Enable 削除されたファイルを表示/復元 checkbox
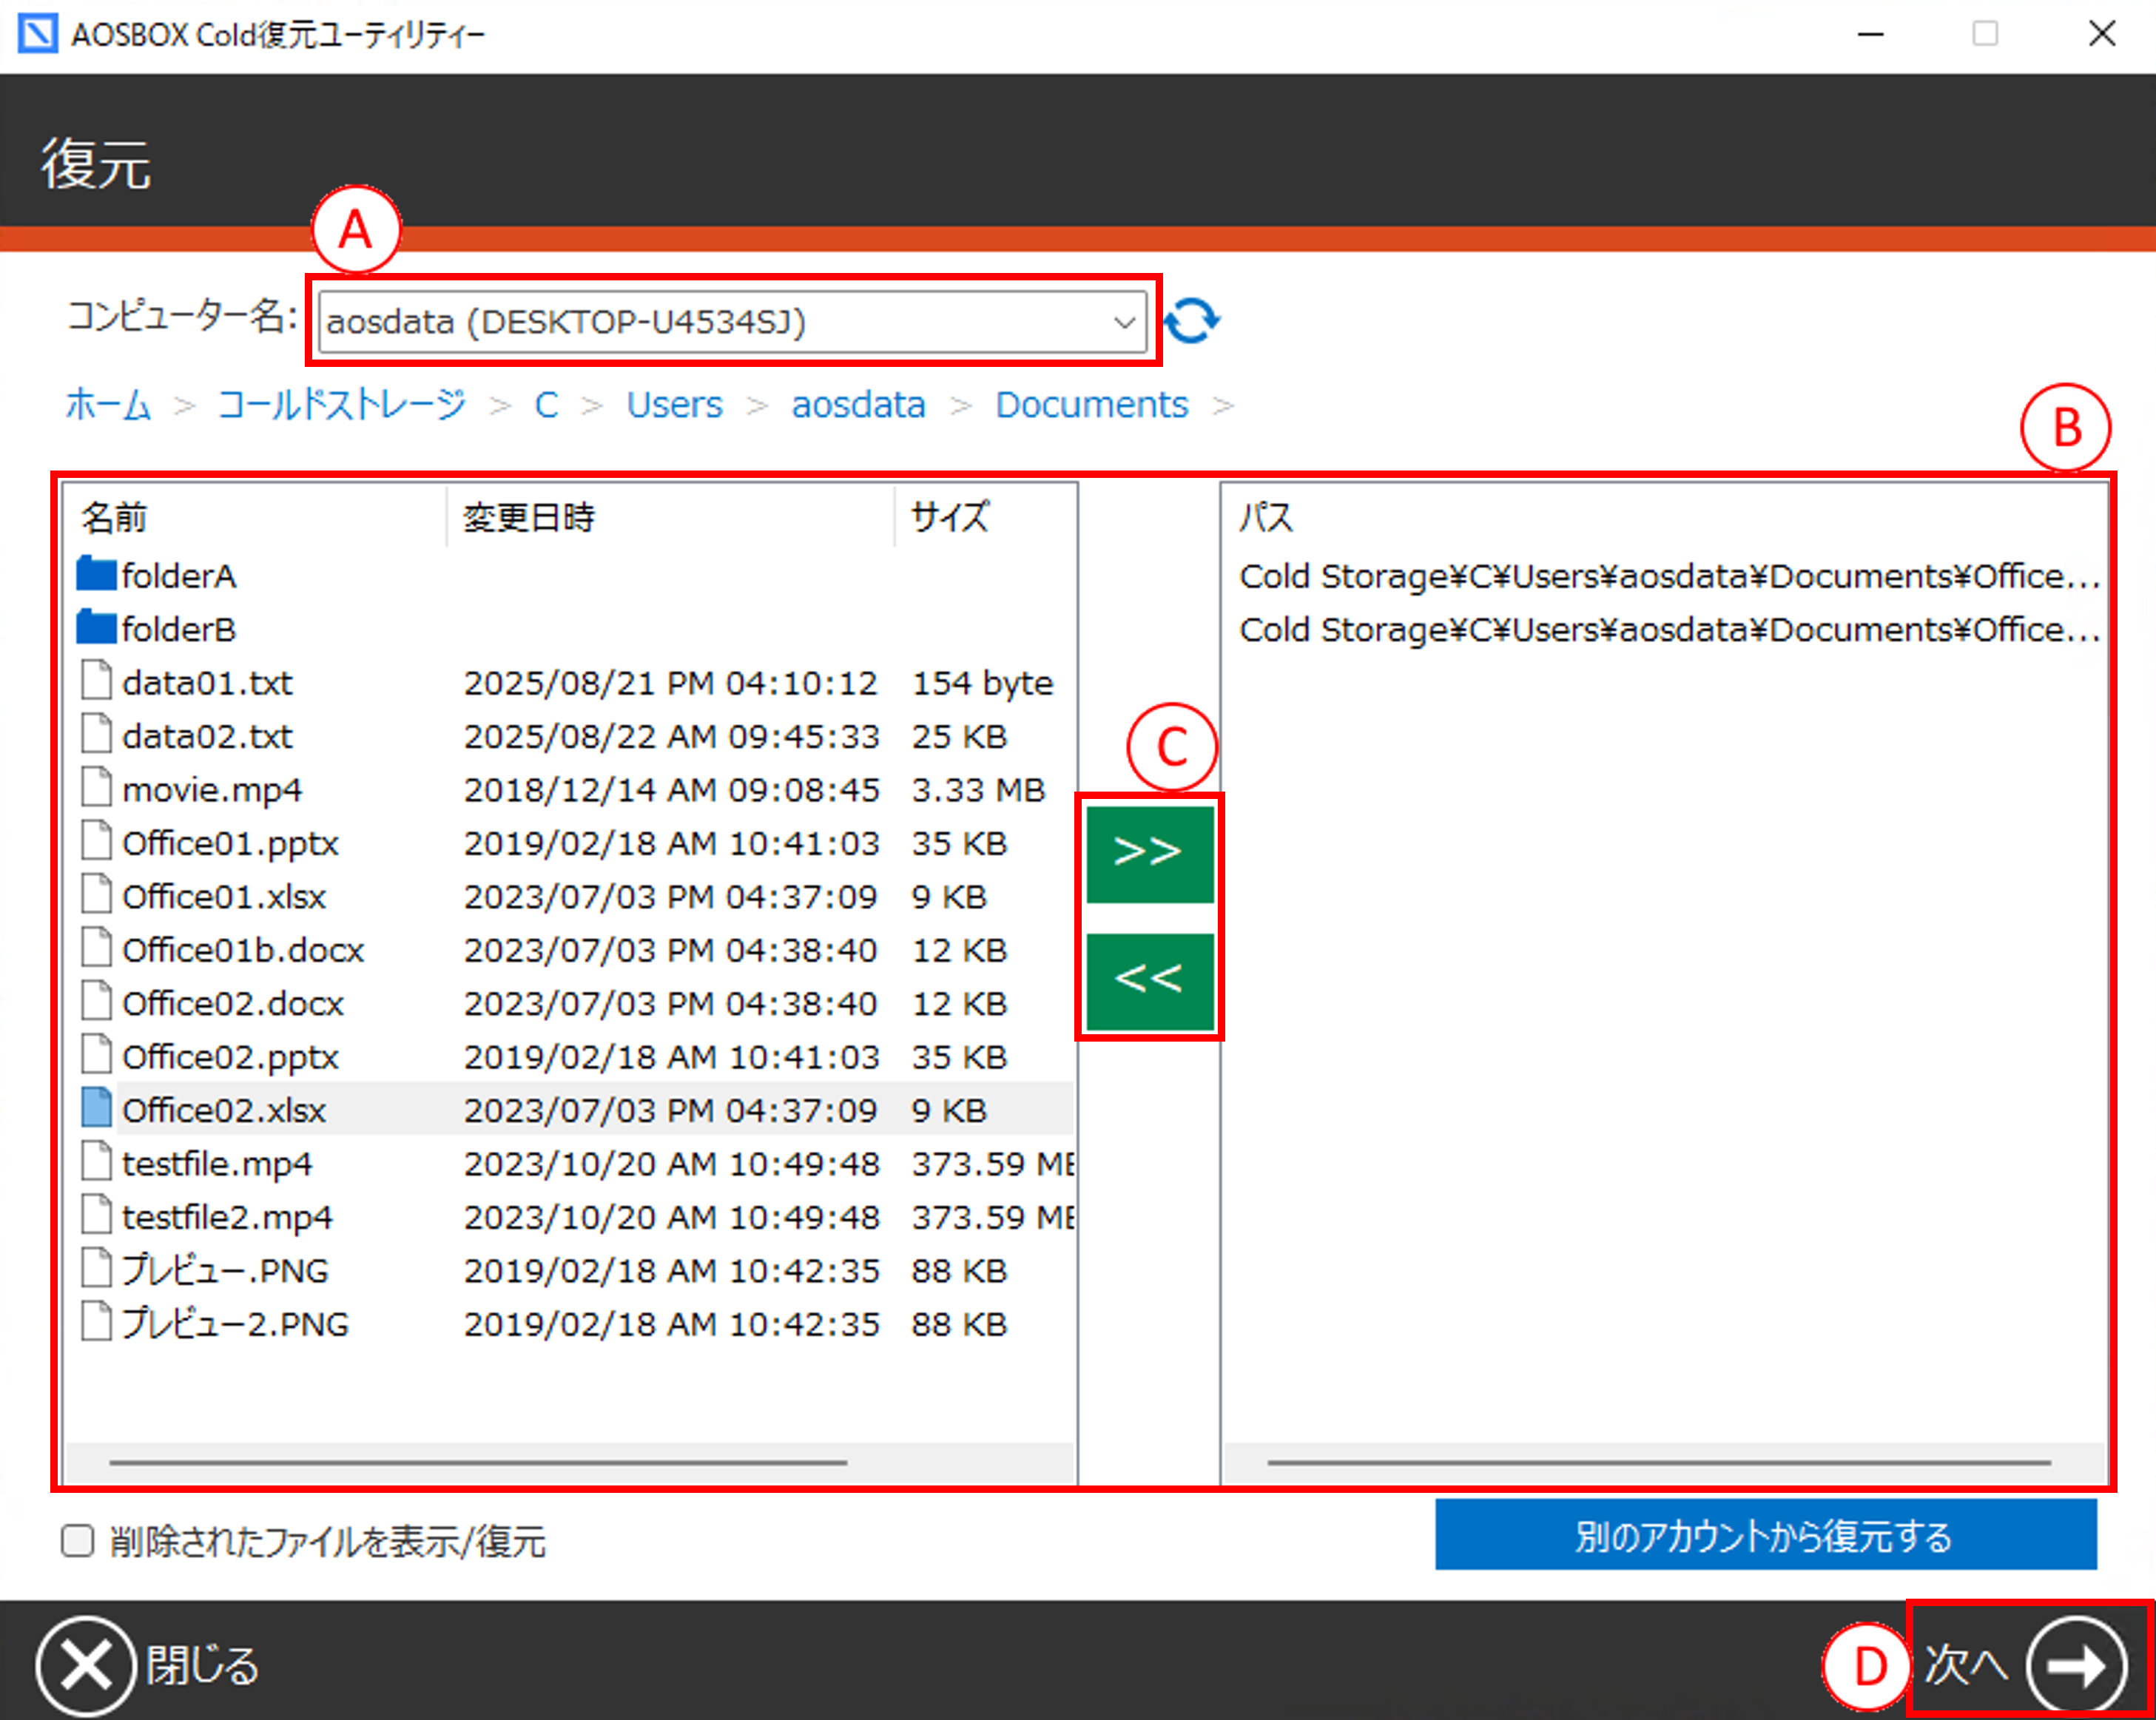This screenshot has height=1720, width=2156. [77, 1541]
